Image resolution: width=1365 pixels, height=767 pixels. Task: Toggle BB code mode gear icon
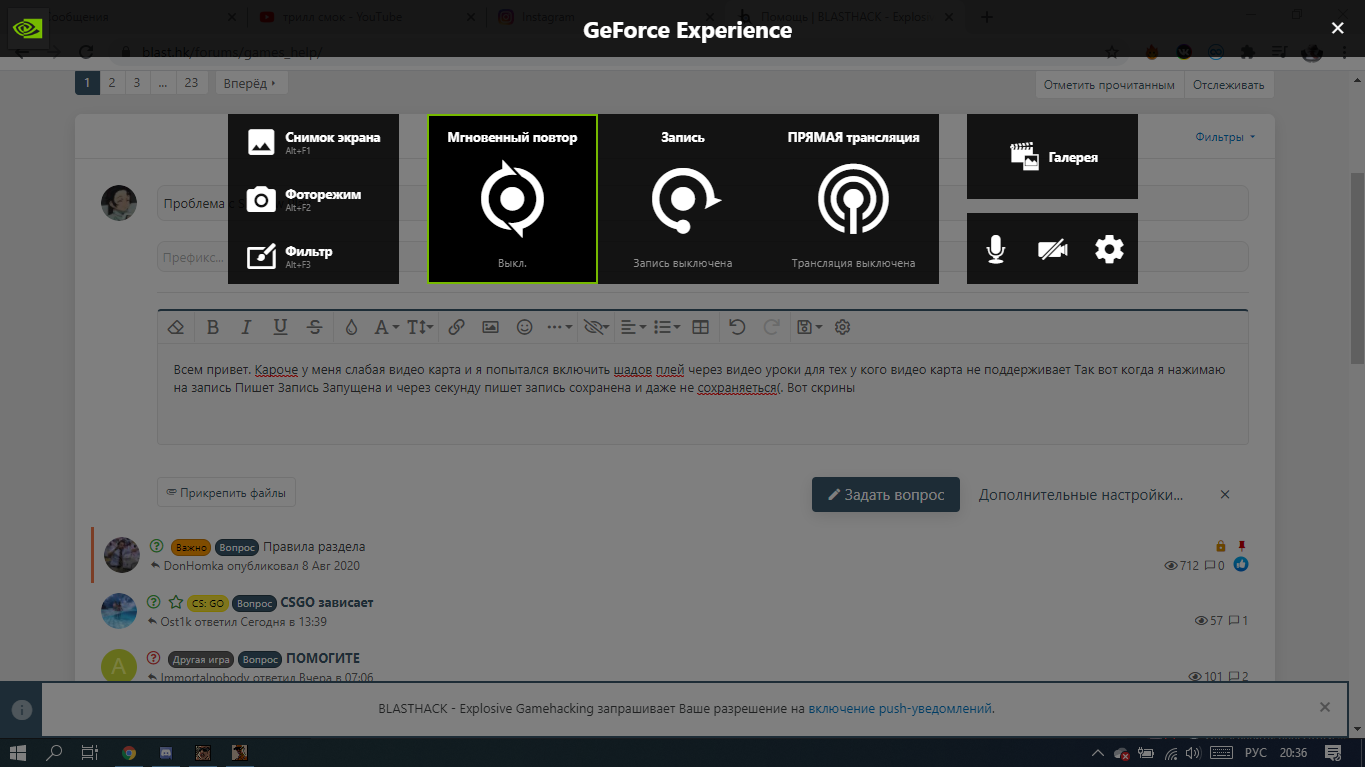coord(842,327)
